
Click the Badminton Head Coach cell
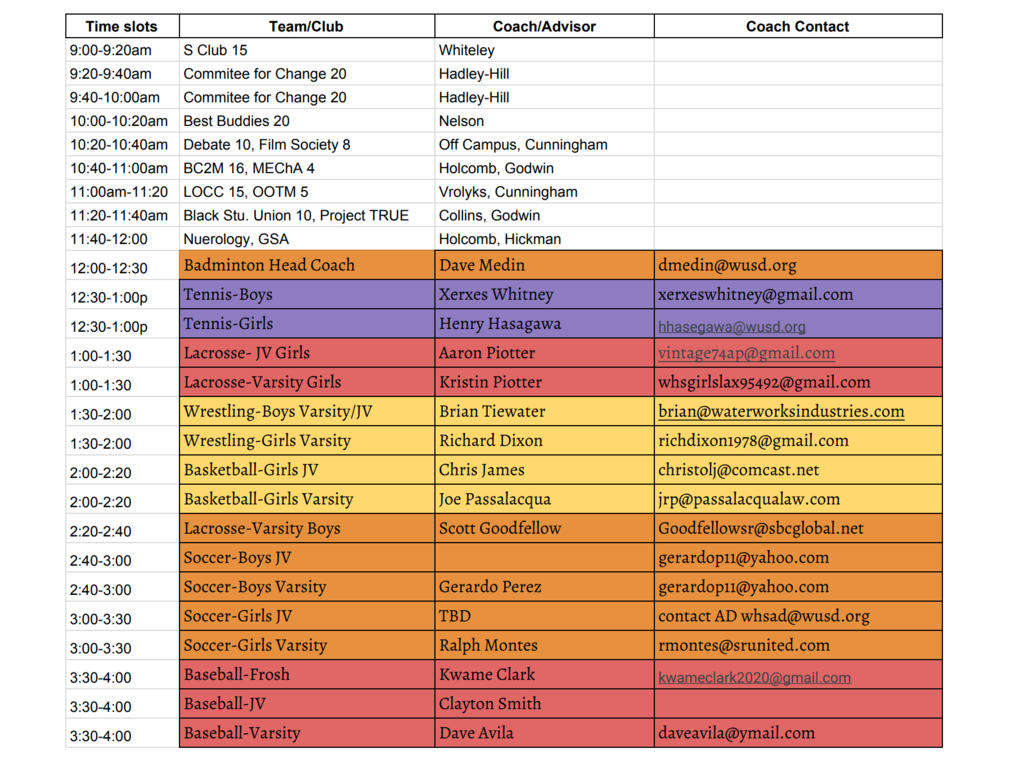[x=306, y=265]
